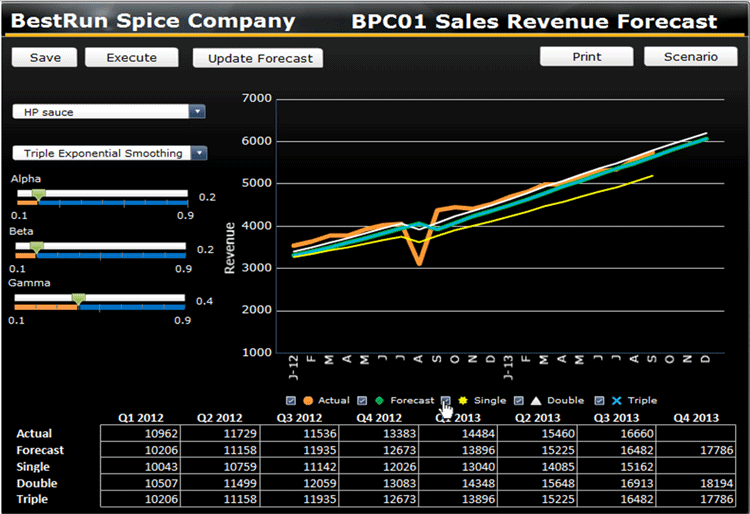Click the J-12 x-axis label
Image resolution: width=750 pixels, height=514 pixels.
coord(294,368)
